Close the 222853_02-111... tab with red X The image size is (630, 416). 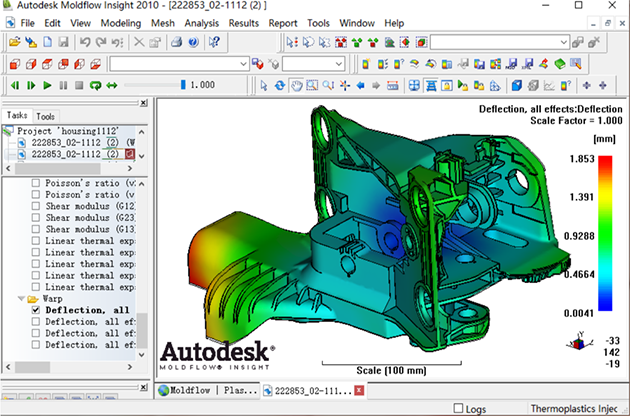click(x=360, y=390)
